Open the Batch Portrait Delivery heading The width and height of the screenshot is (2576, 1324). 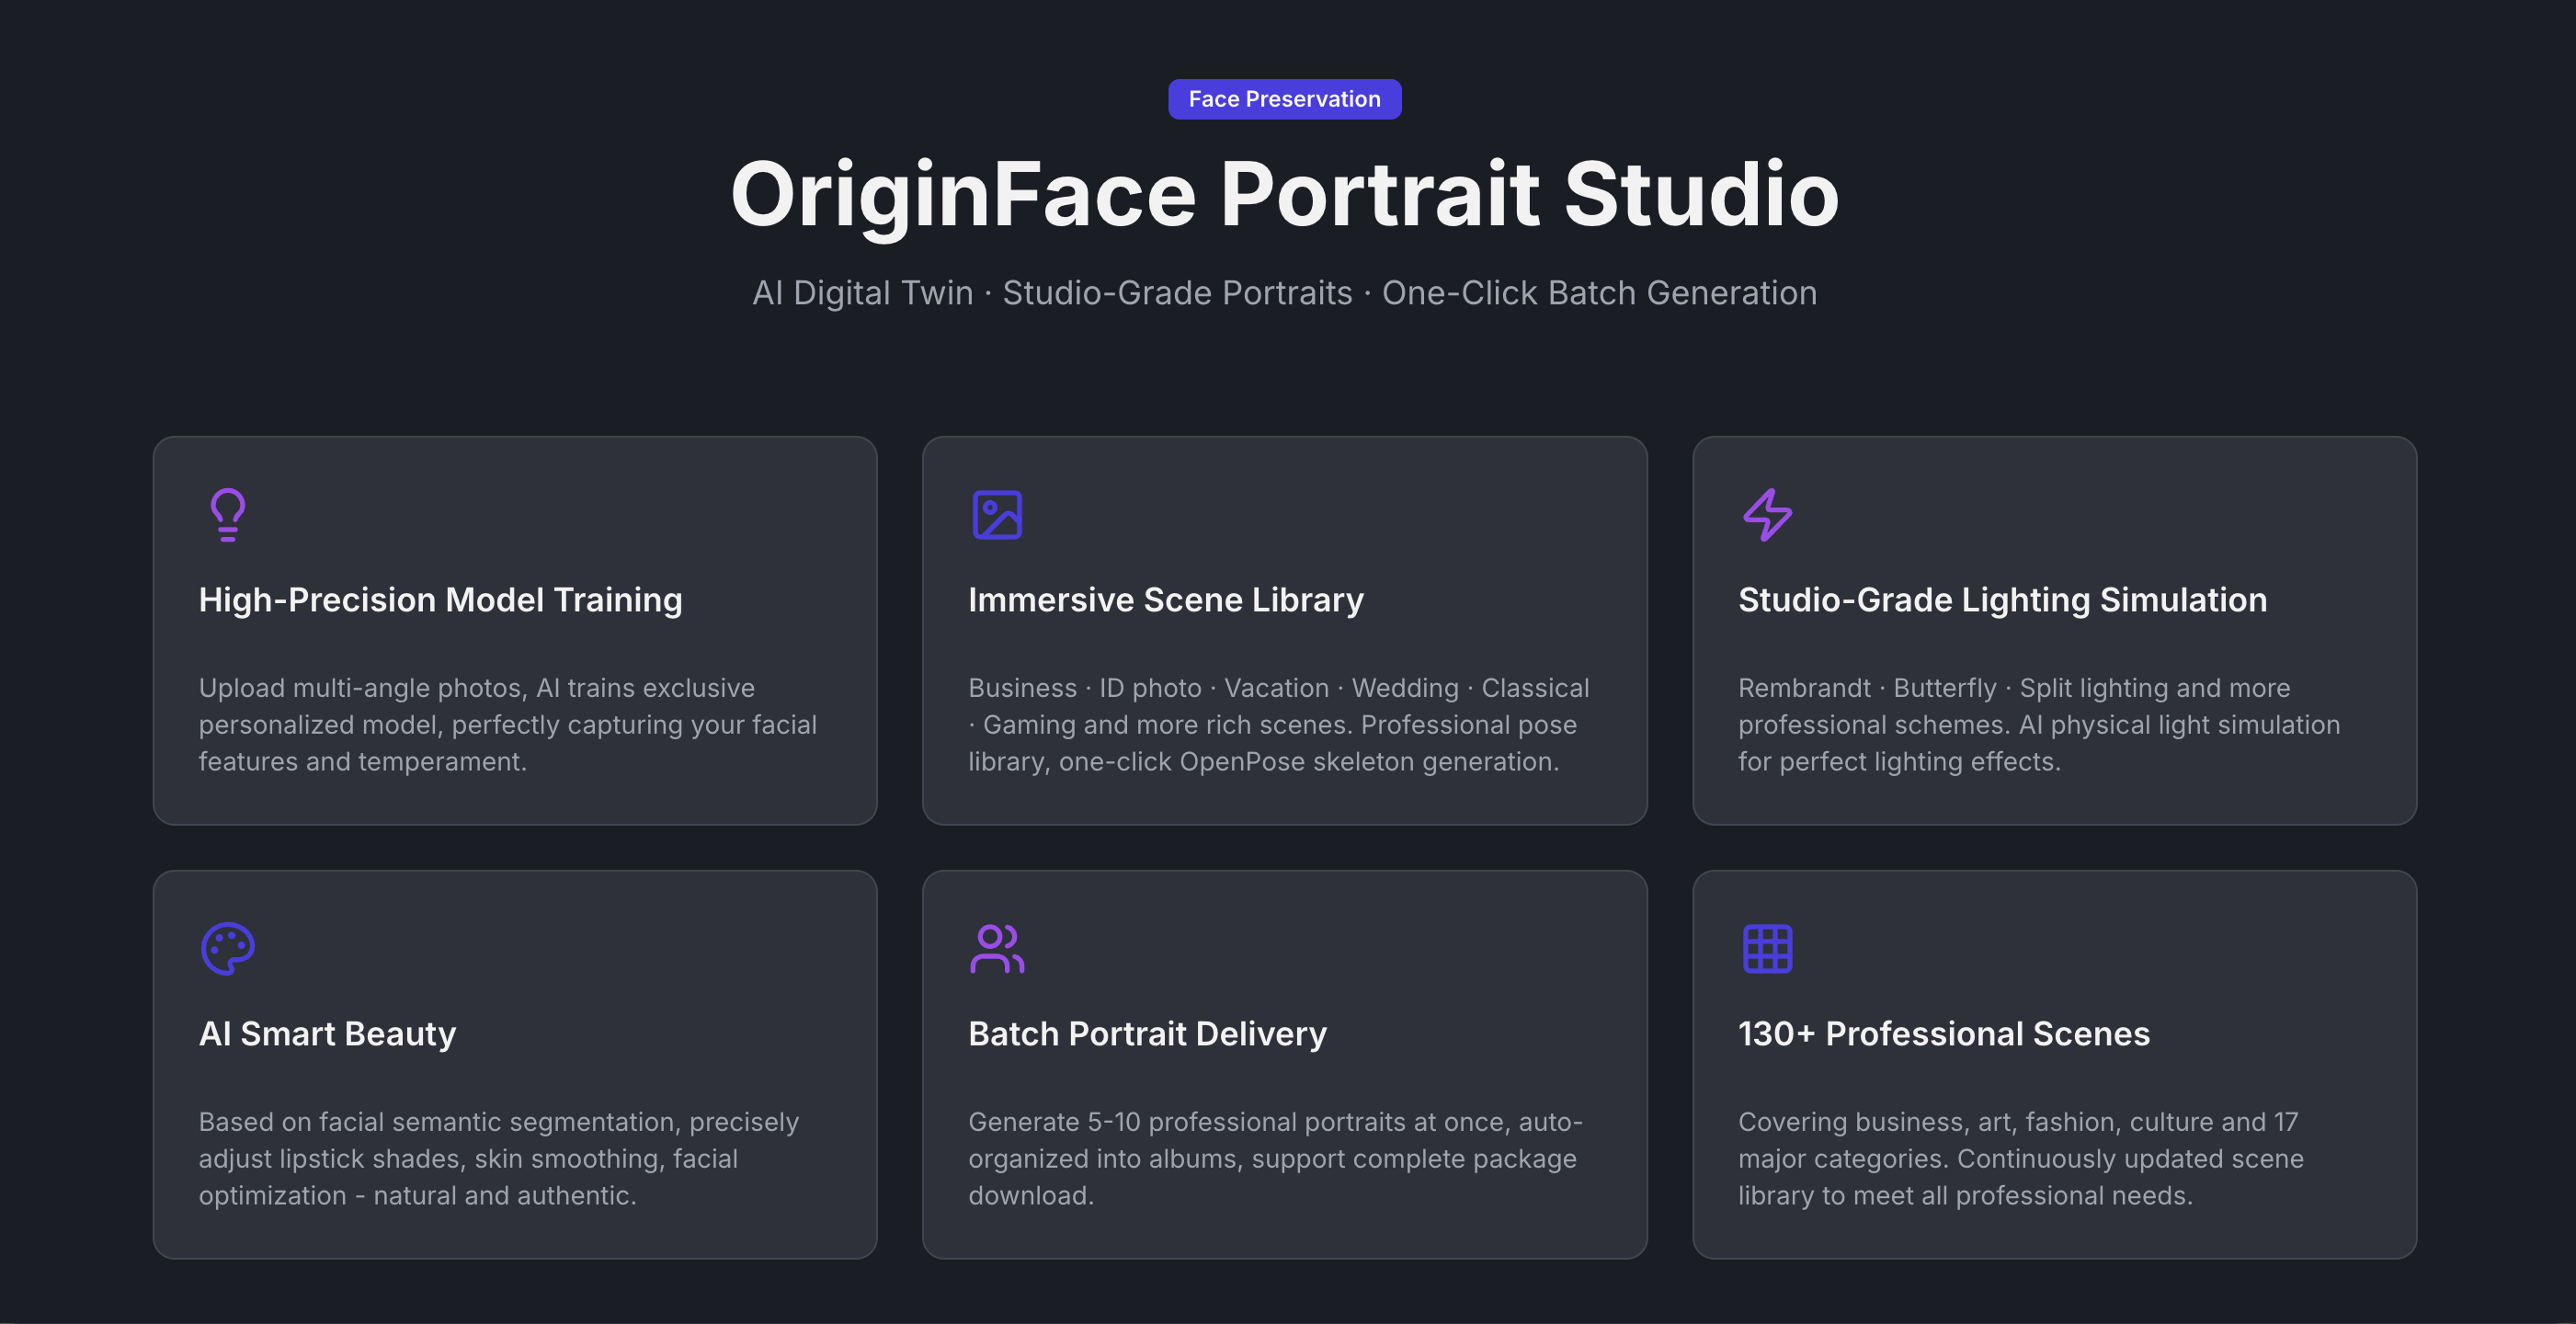(1147, 1033)
